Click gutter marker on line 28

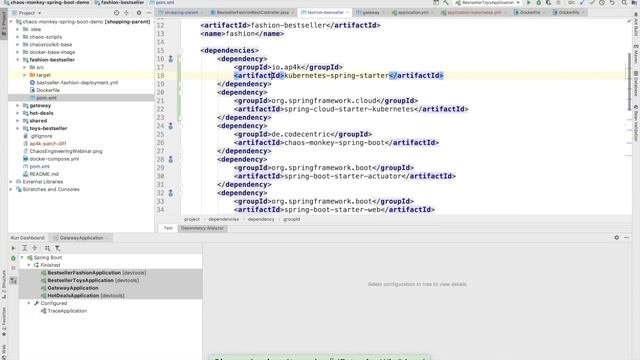click(x=171, y=159)
